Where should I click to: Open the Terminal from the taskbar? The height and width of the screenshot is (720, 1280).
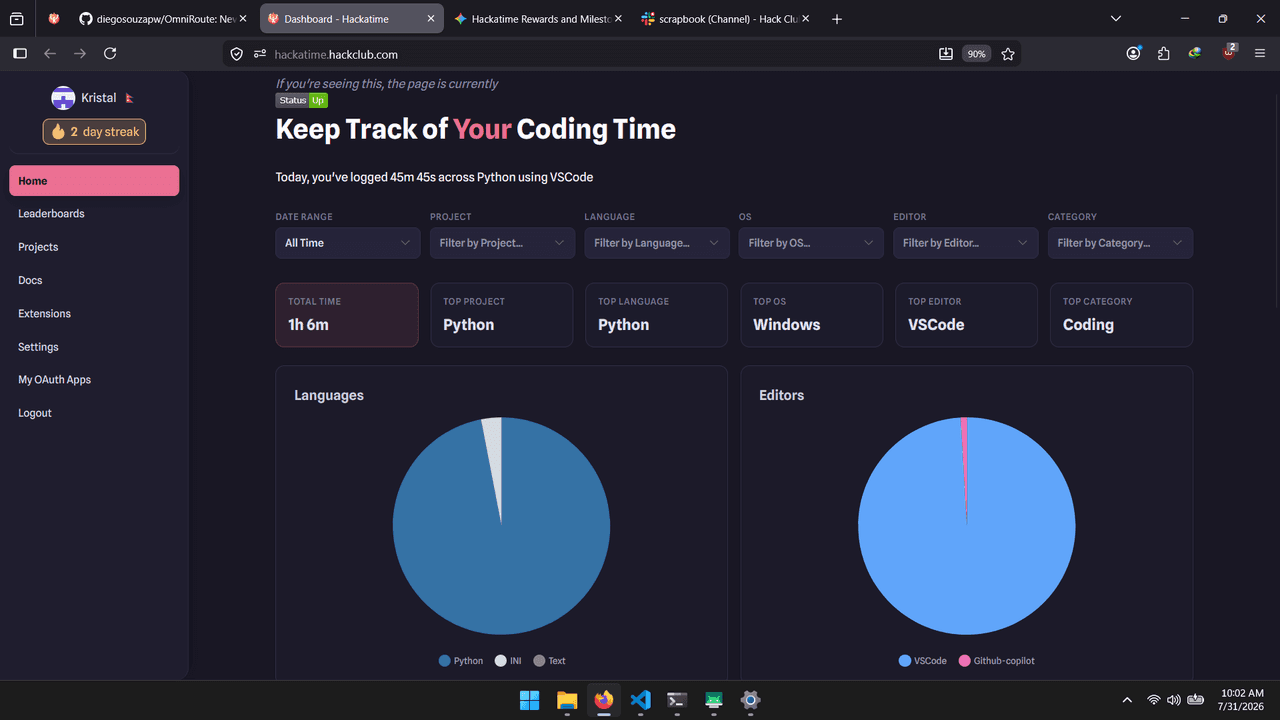[x=677, y=700]
